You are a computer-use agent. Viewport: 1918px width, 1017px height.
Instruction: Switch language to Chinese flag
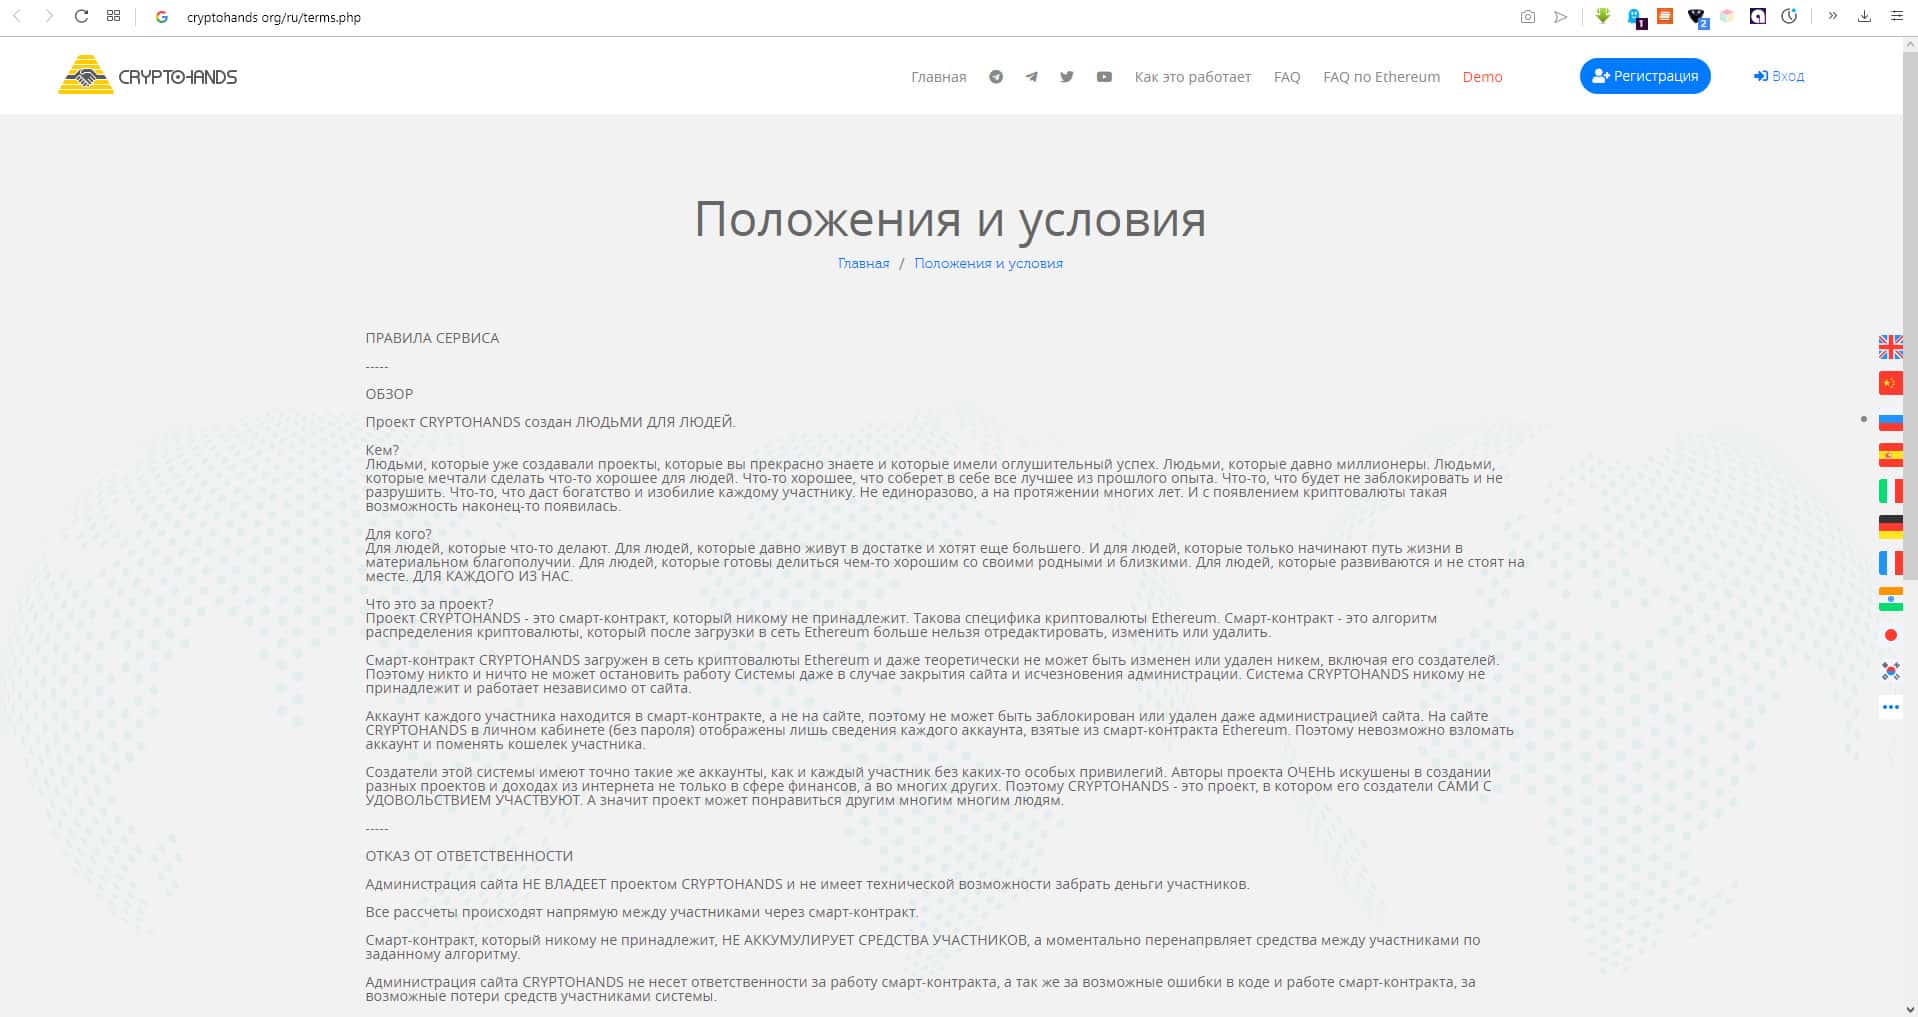coord(1890,383)
